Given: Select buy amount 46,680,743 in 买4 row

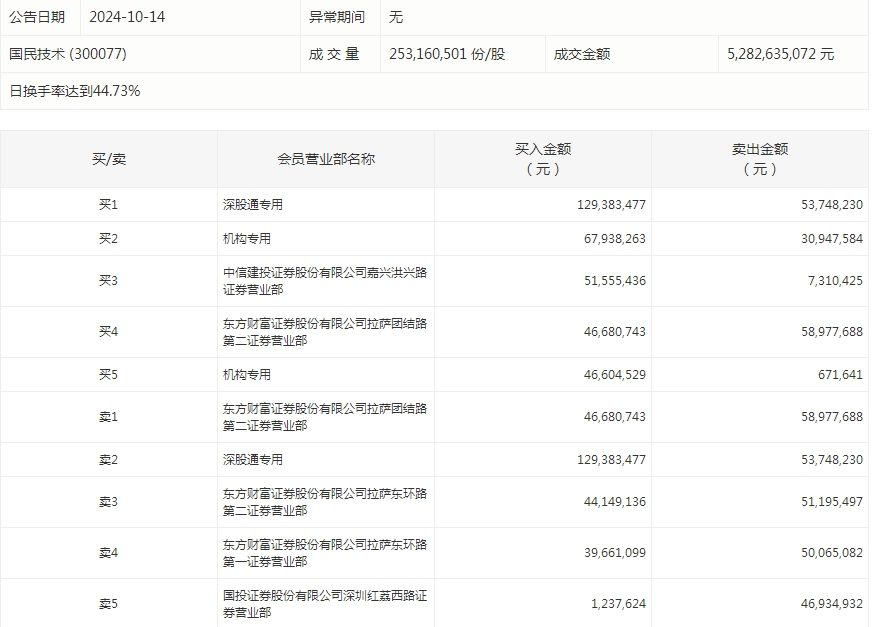Looking at the screenshot, I should (x=615, y=332).
